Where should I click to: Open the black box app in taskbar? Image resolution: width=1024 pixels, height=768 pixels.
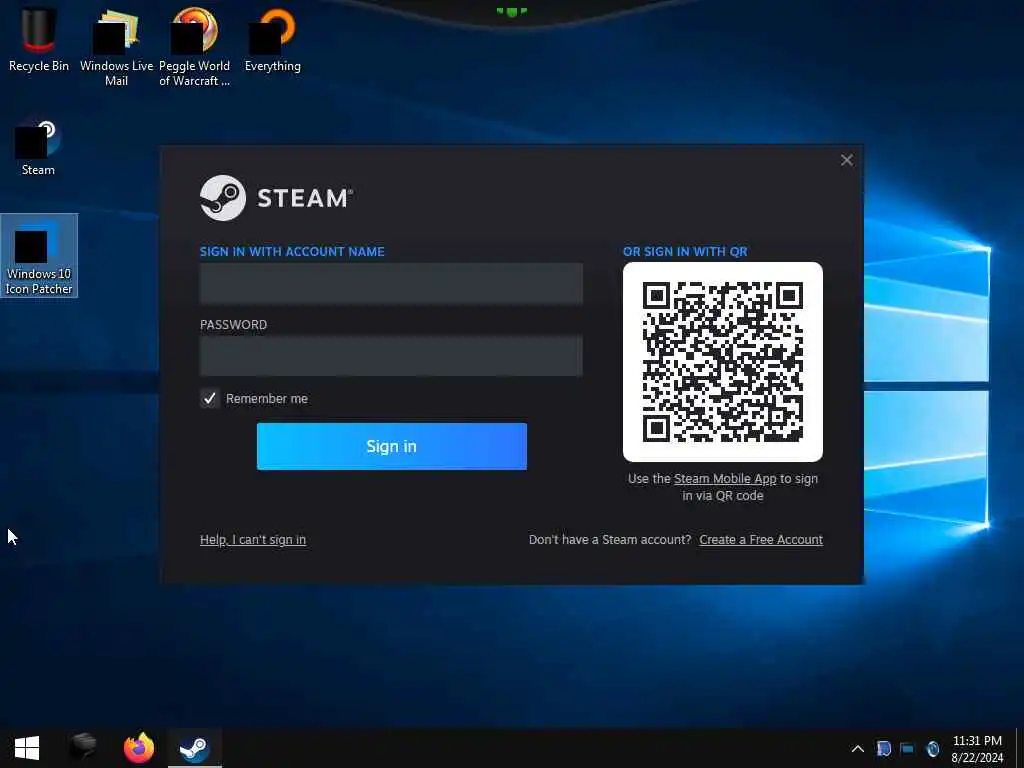pos(84,747)
